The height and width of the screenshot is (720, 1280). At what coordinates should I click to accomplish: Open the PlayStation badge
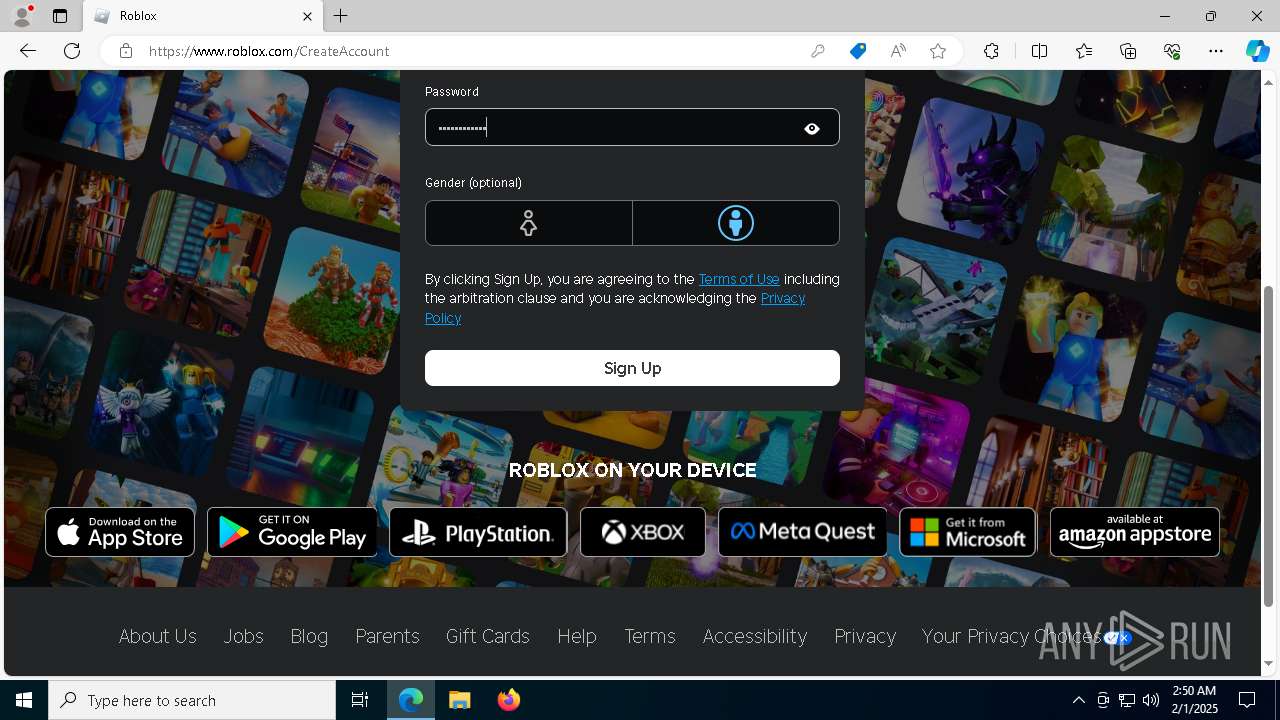click(478, 532)
